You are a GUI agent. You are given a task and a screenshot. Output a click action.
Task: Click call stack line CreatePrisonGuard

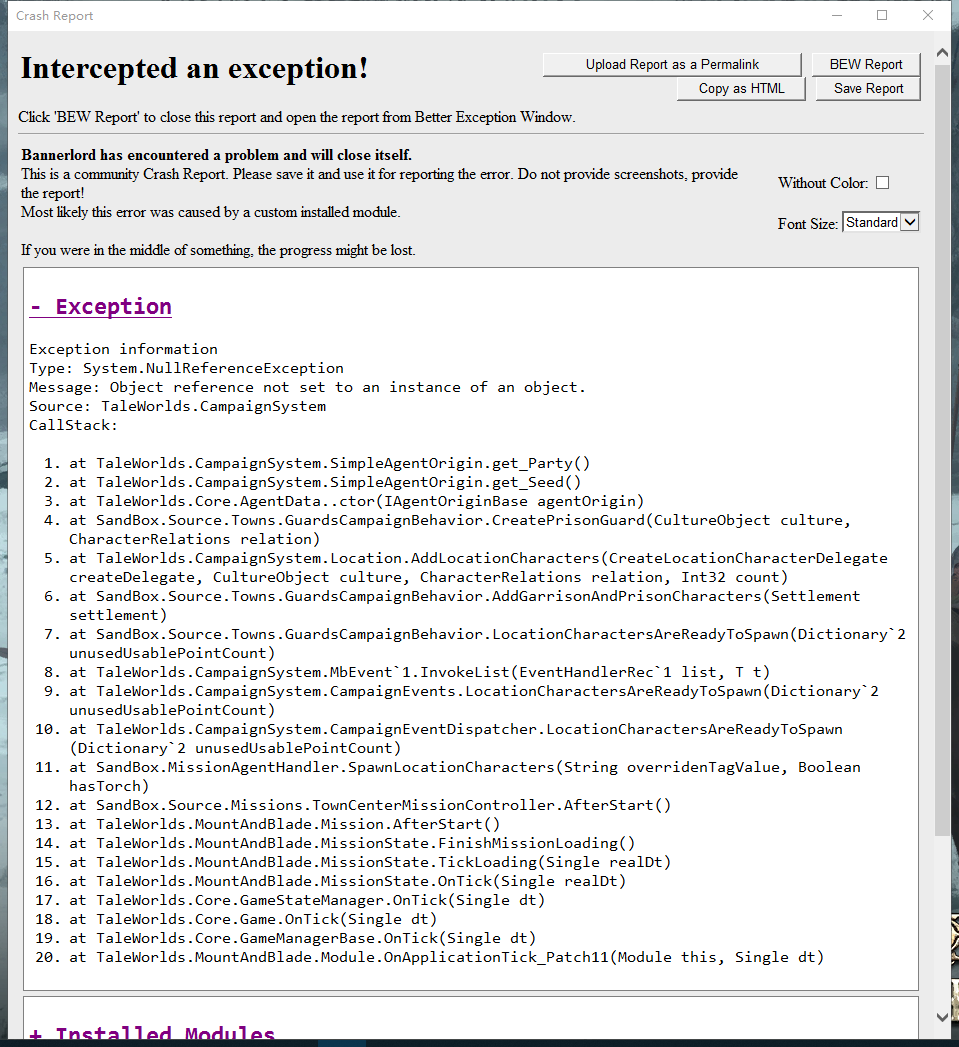click(460, 530)
